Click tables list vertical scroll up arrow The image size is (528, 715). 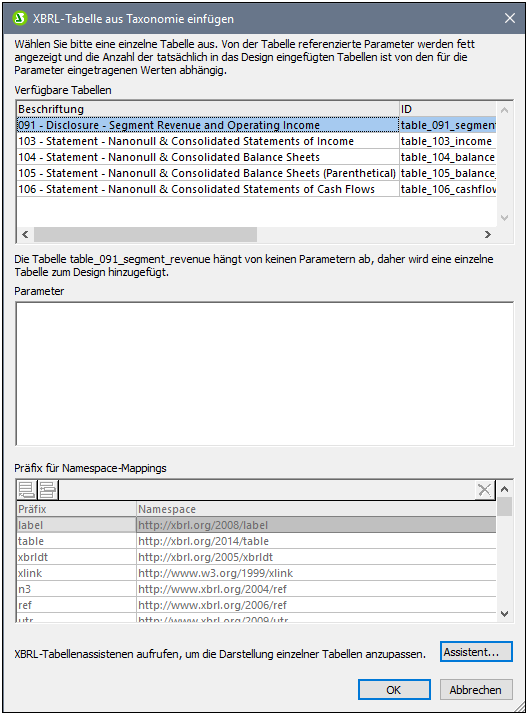pyautogui.click(x=504, y=110)
